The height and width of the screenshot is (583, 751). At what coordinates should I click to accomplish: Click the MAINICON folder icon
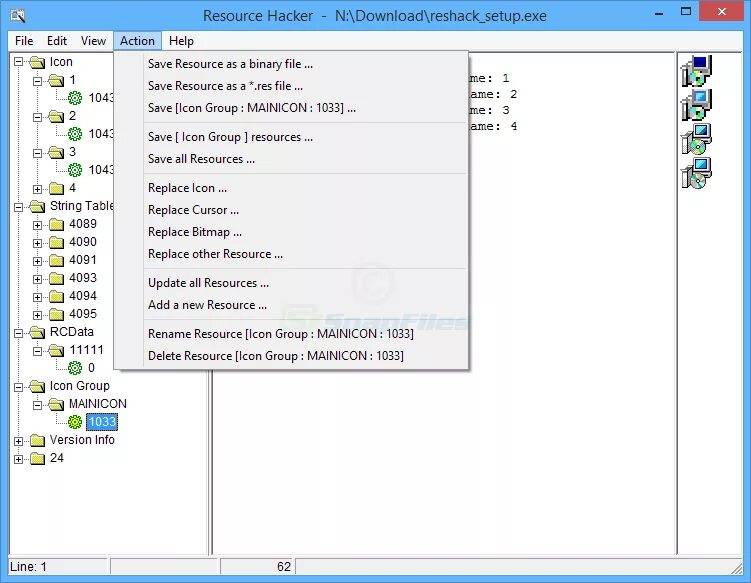click(56, 404)
